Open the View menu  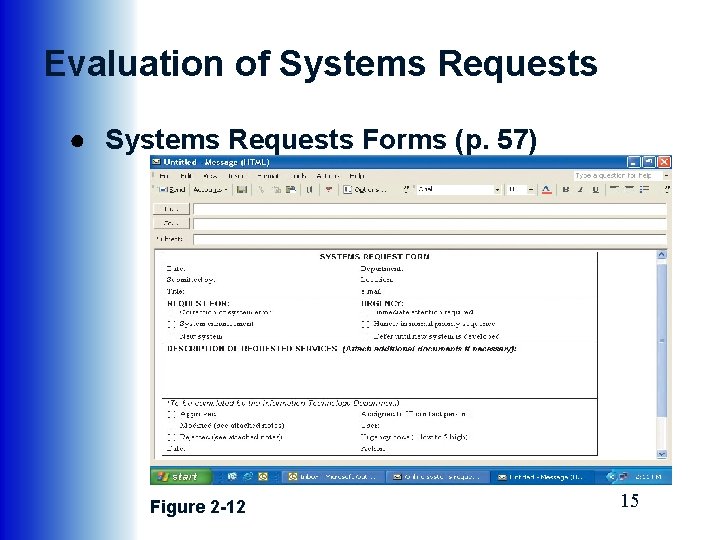tap(210, 176)
